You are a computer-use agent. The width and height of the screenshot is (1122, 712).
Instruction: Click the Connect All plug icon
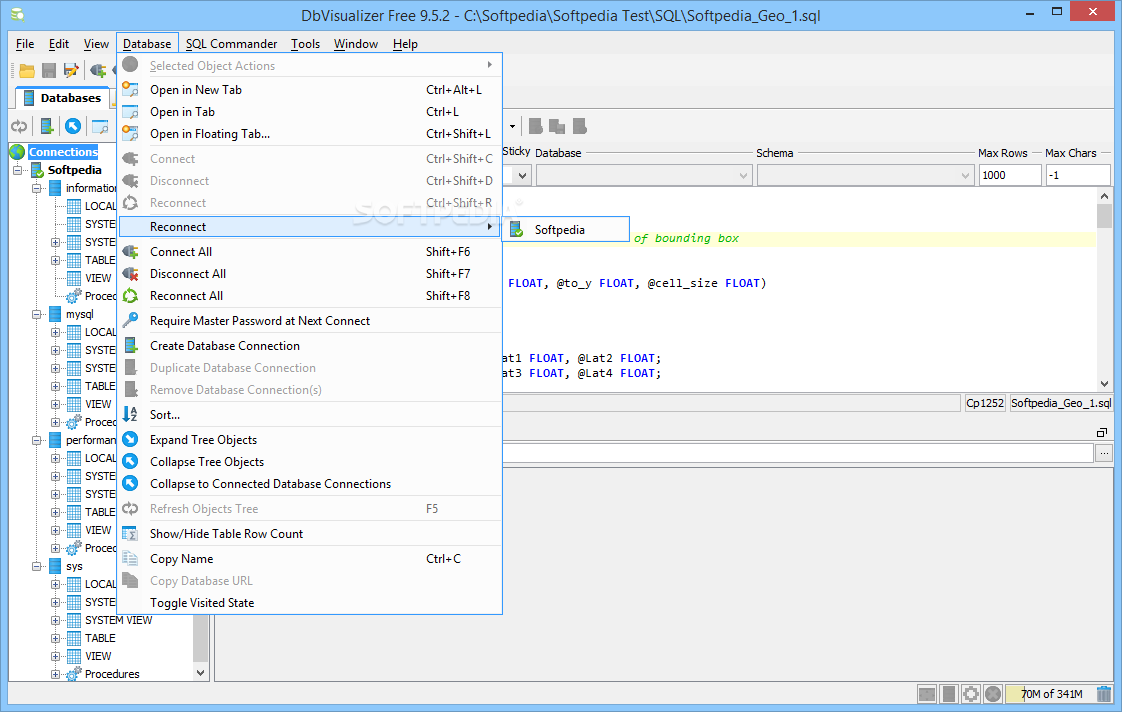[130, 251]
